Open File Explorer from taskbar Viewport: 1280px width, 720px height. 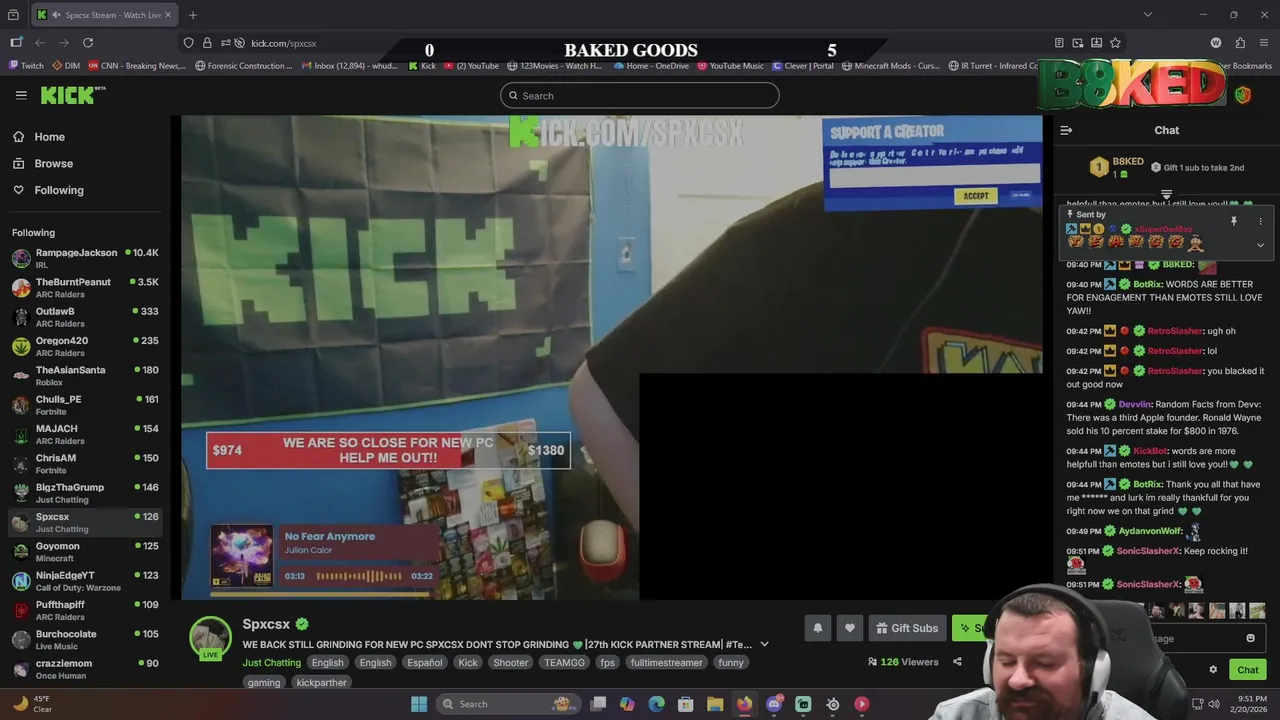pos(715,704)
